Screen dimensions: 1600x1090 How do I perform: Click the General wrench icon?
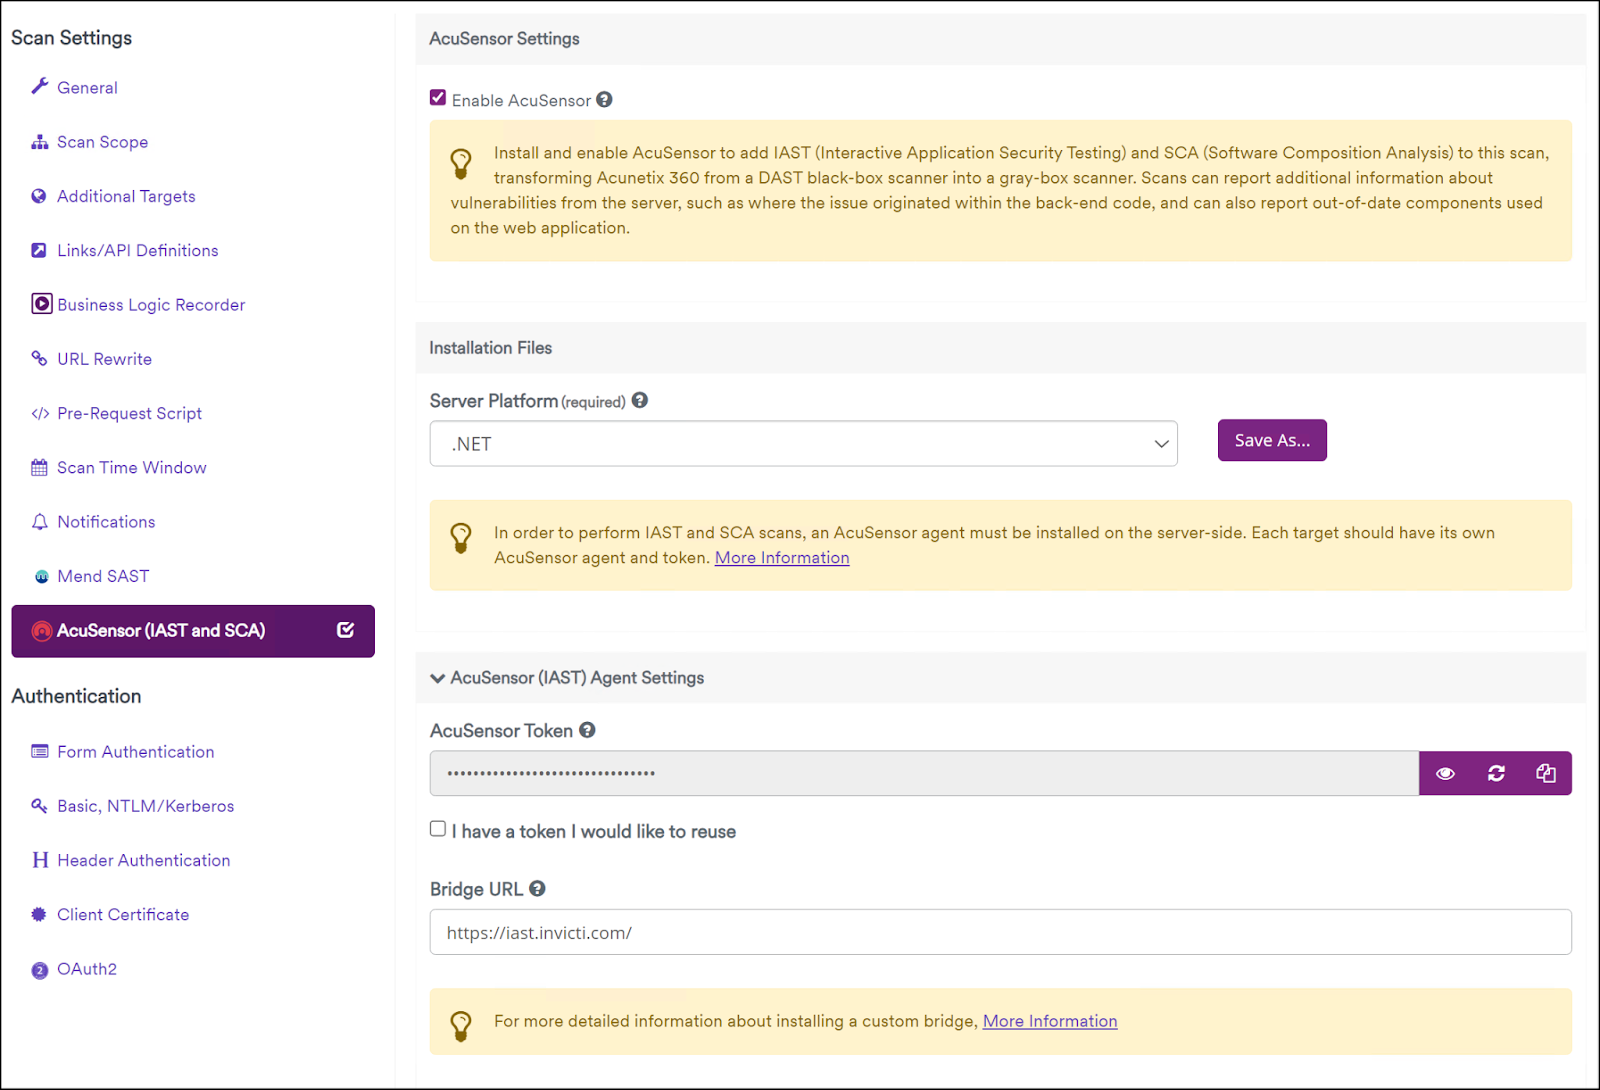[x=40, y=86]
